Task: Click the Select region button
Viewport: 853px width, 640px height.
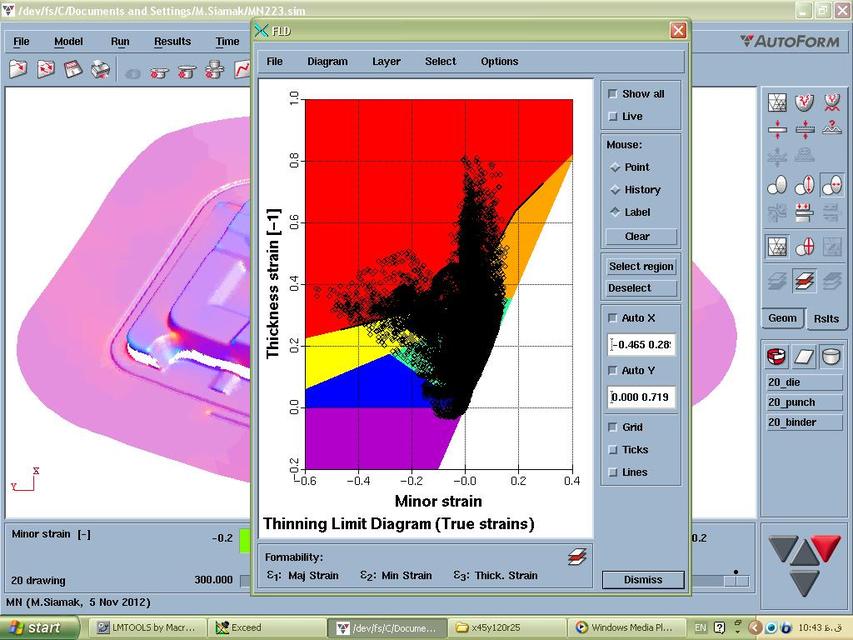Action: (x=641, y=267)
